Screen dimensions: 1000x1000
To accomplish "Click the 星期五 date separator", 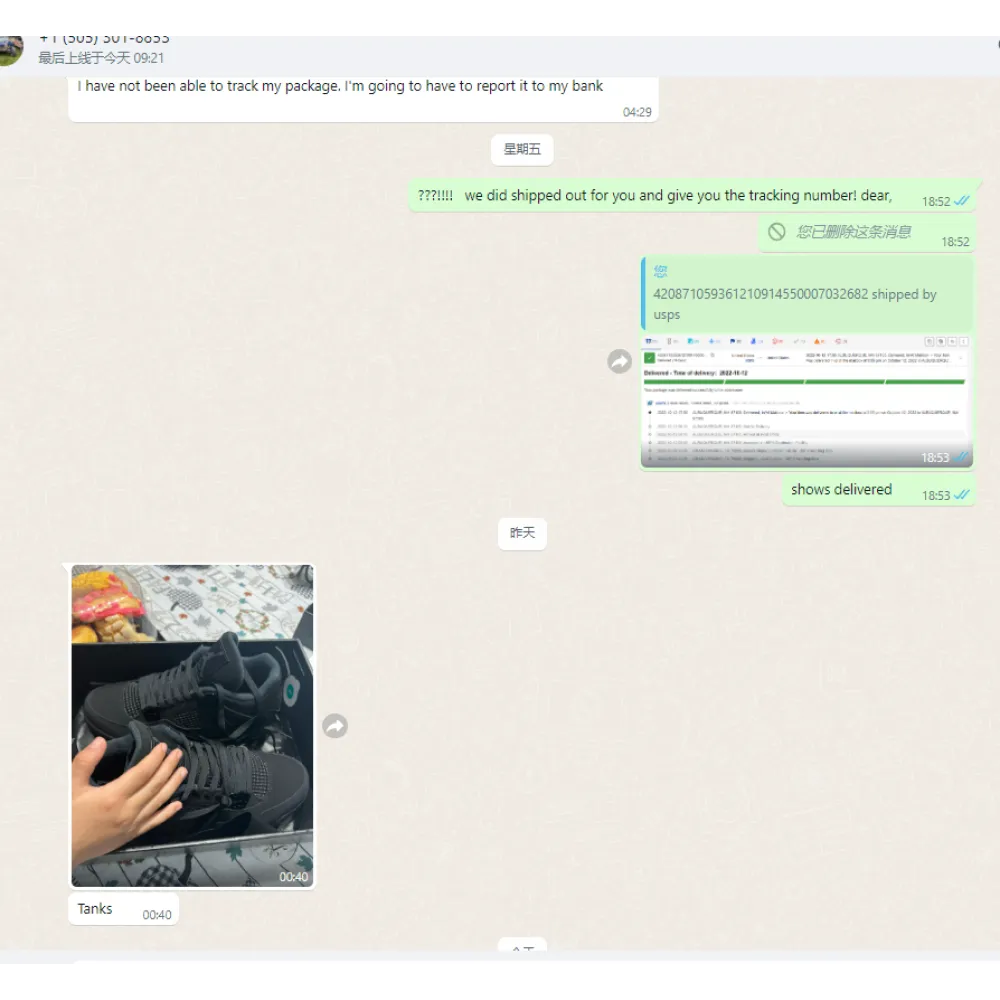I will click(x=522, y=150).
